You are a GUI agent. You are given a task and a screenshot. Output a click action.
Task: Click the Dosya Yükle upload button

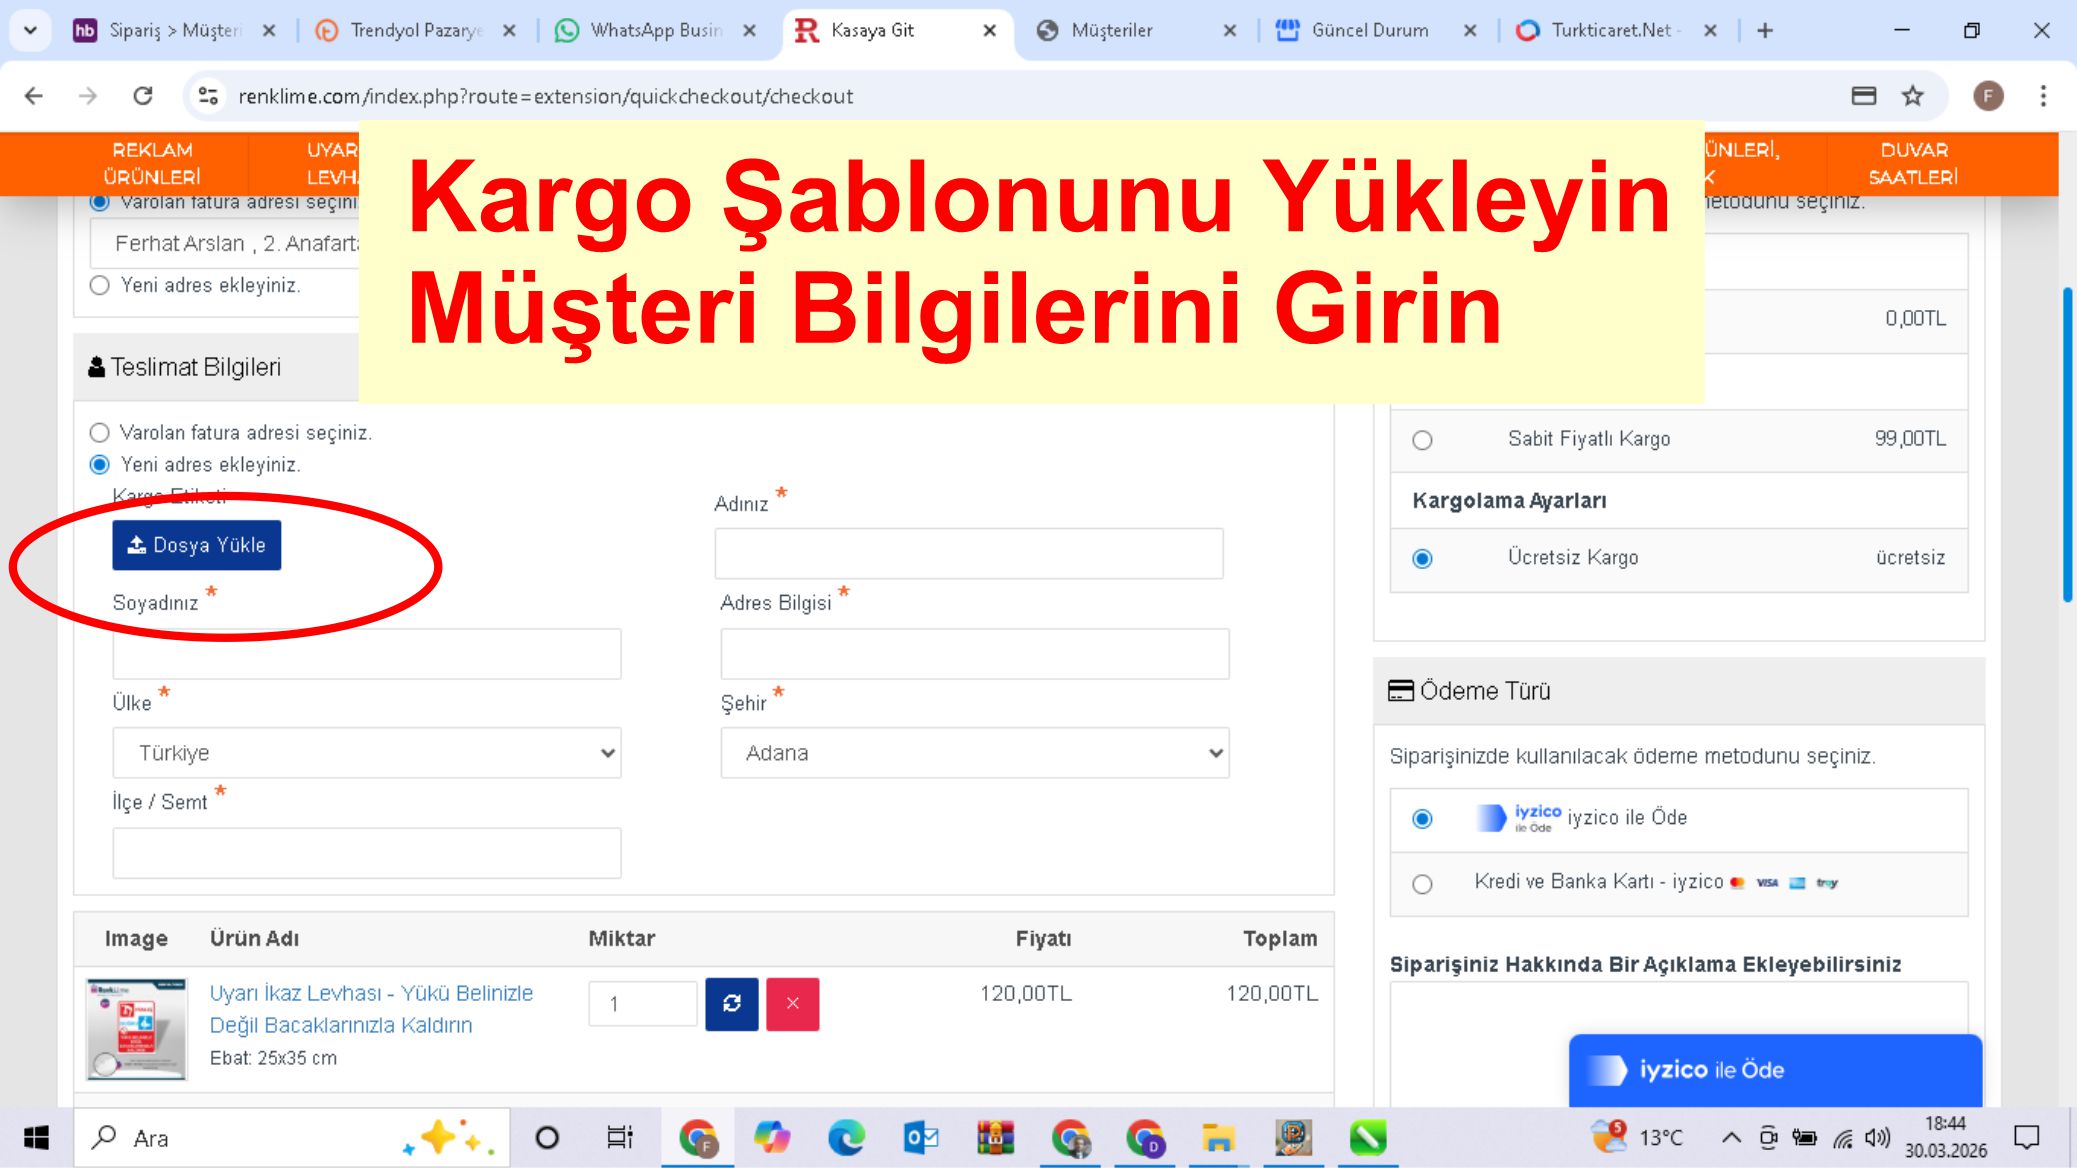tap(196, 545)
